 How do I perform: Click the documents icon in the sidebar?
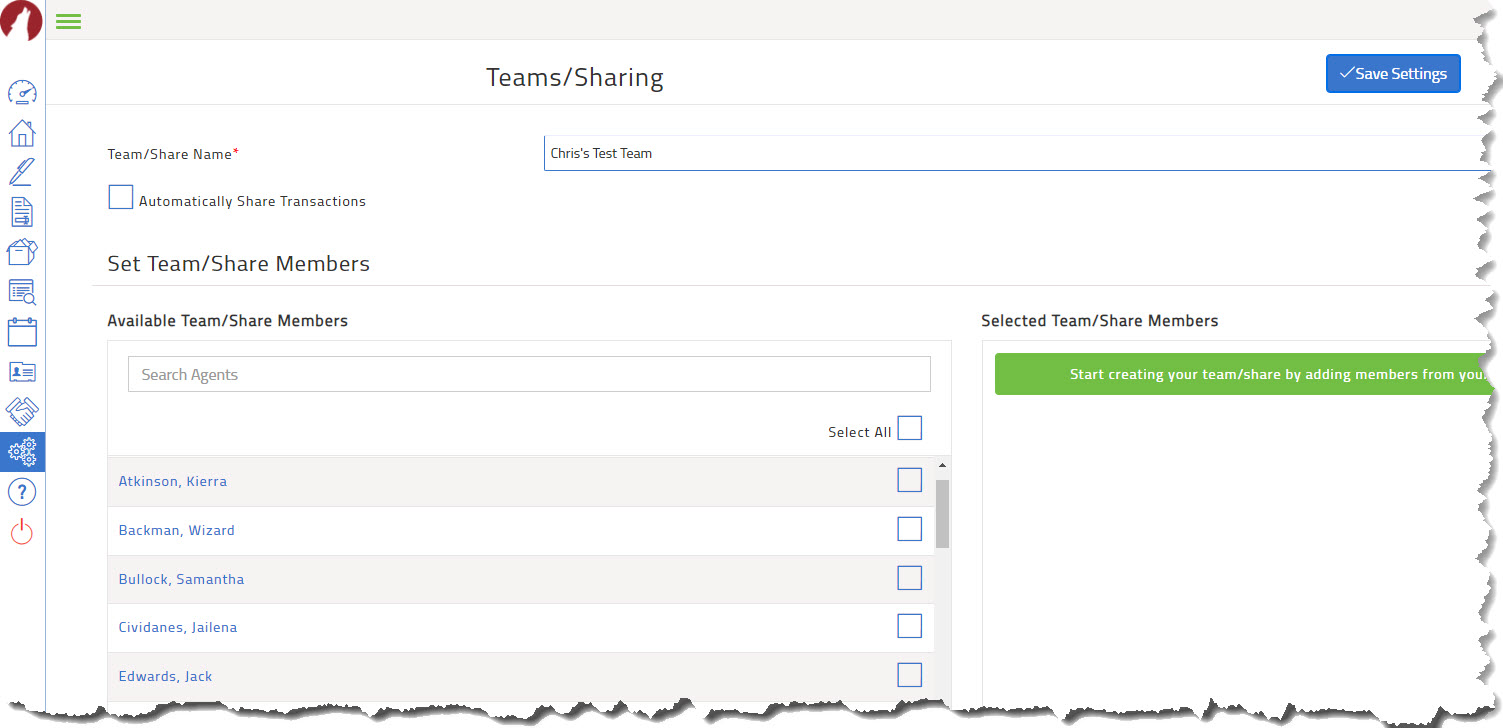click(x=22, y=212)
